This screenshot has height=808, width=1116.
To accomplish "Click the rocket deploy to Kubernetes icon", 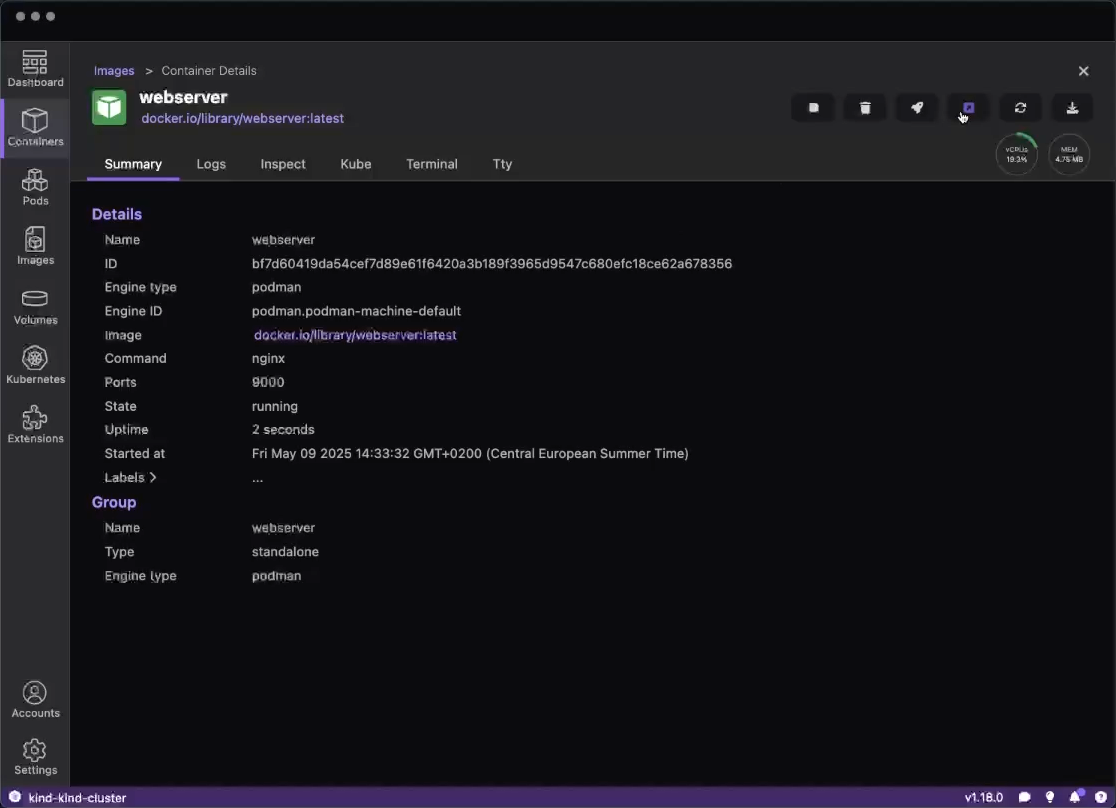I will pos(917,108).
